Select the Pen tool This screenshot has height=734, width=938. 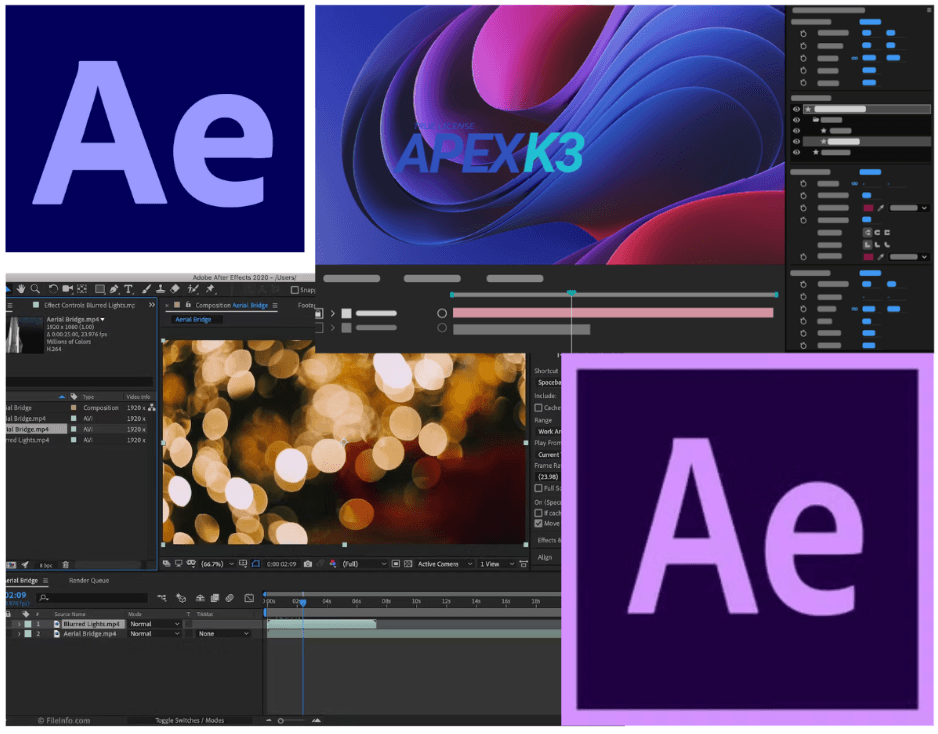pyautogui.click(x=114, y=289)
